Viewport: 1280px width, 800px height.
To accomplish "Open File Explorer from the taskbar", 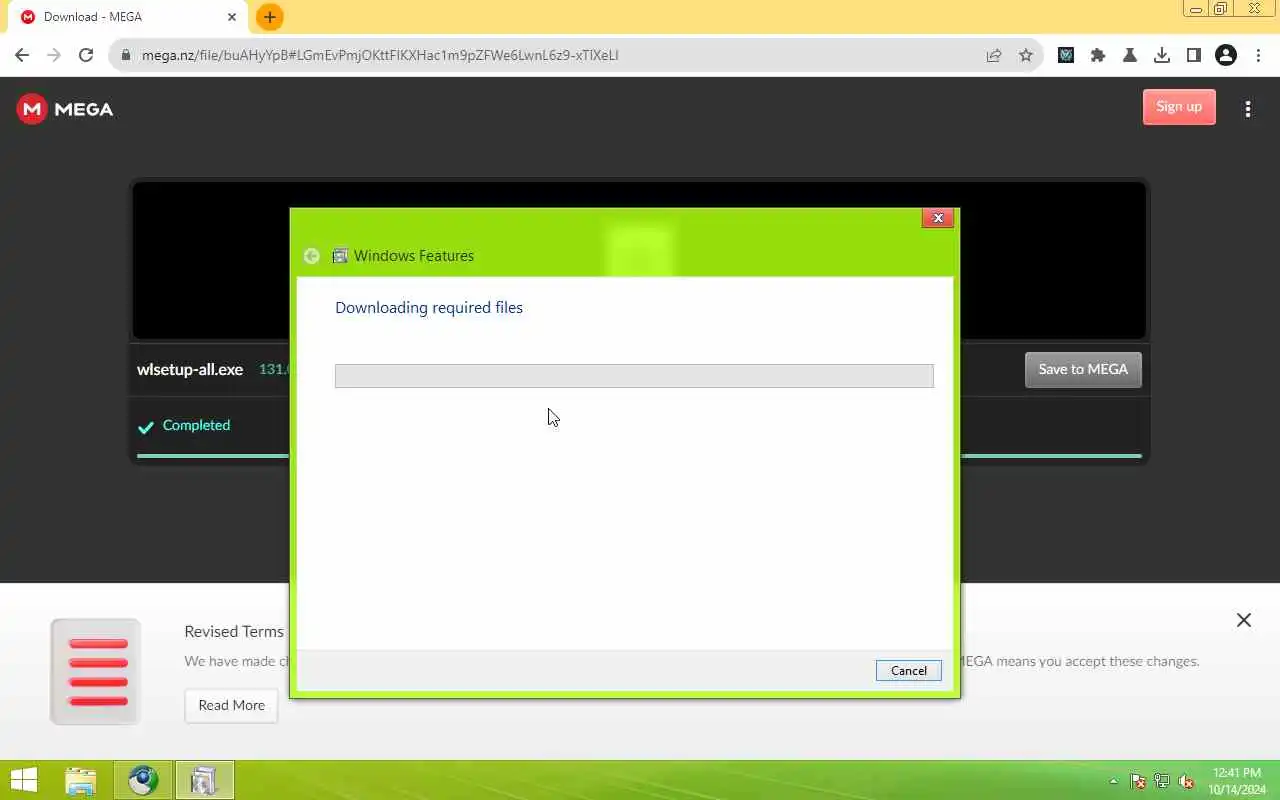I will pos(81,780).
